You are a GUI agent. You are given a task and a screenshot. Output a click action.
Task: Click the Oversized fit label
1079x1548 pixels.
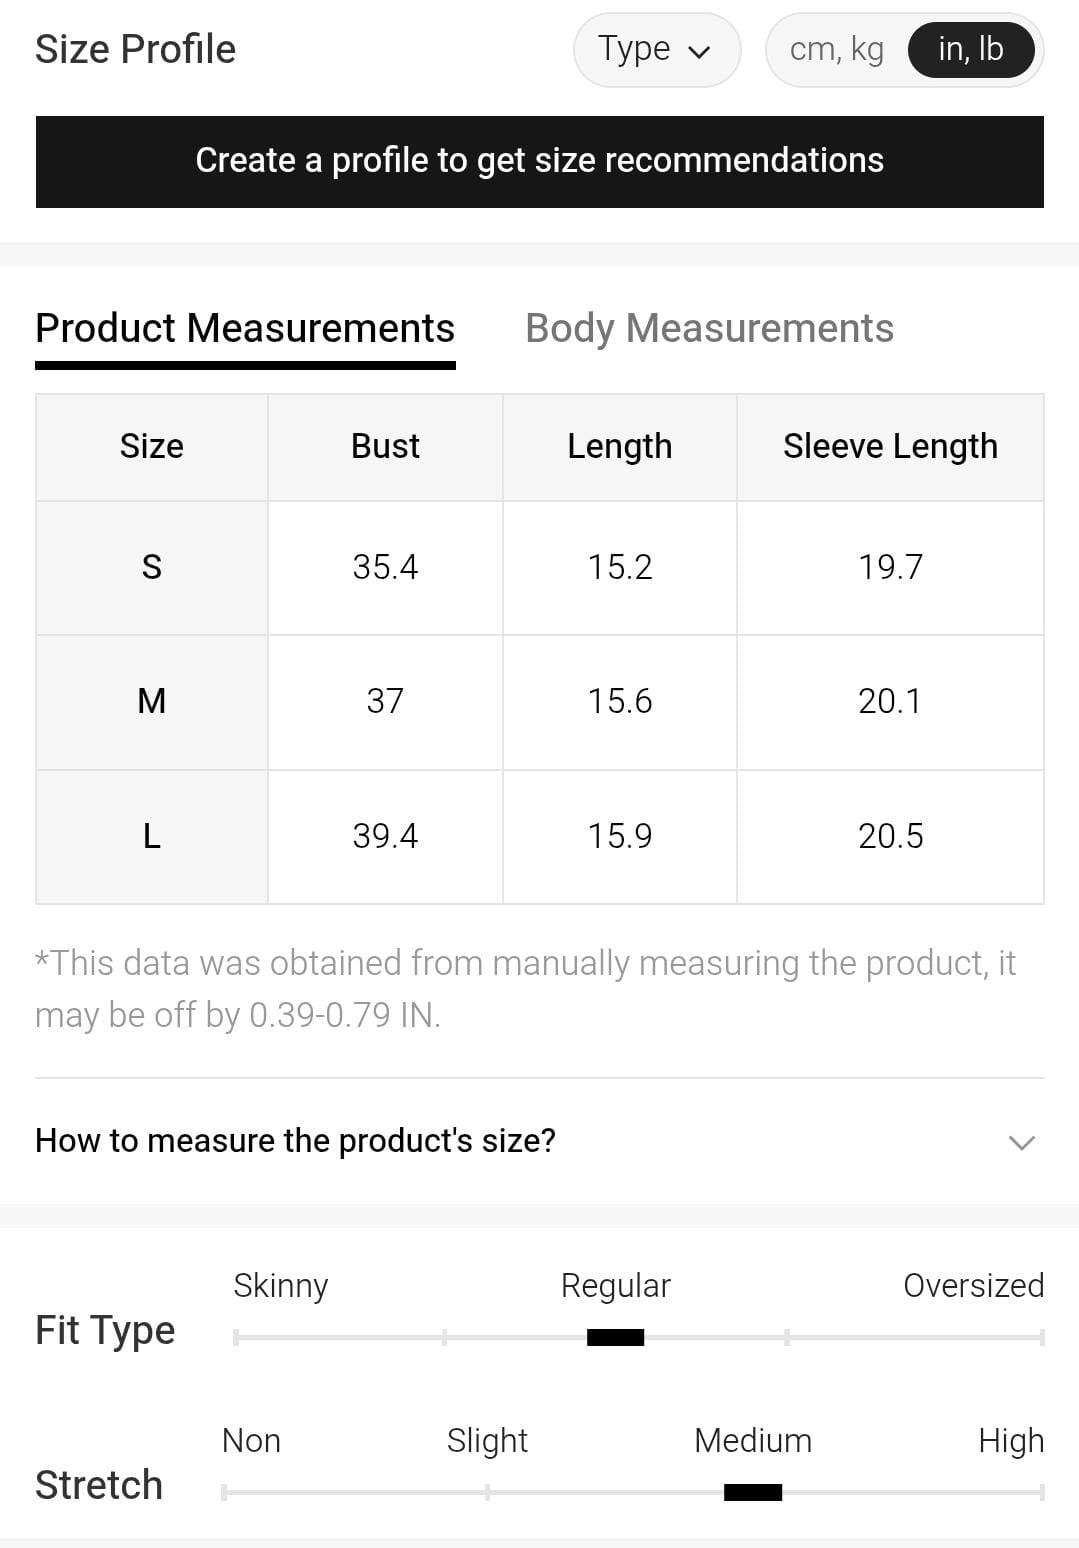(973, 1285)
